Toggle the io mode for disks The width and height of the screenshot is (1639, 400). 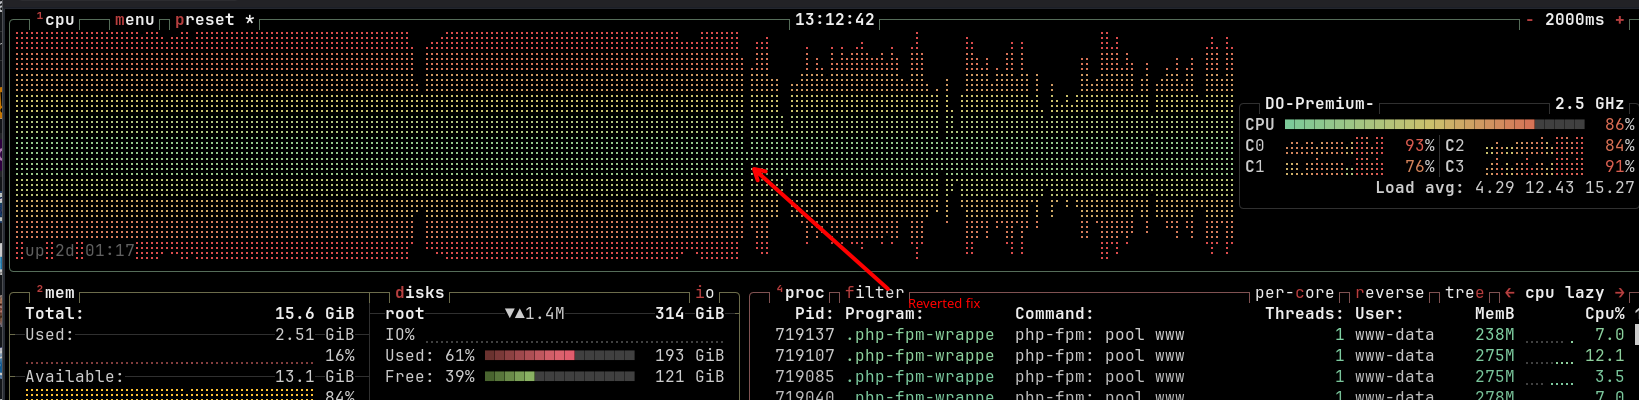[x=705, y=293]
